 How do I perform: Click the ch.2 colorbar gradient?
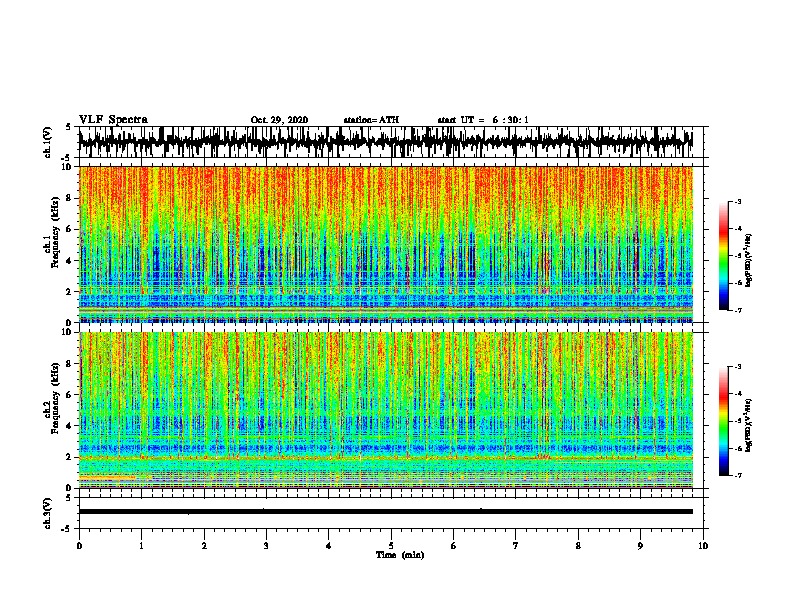pyautogui.click(x=724, y=421)
